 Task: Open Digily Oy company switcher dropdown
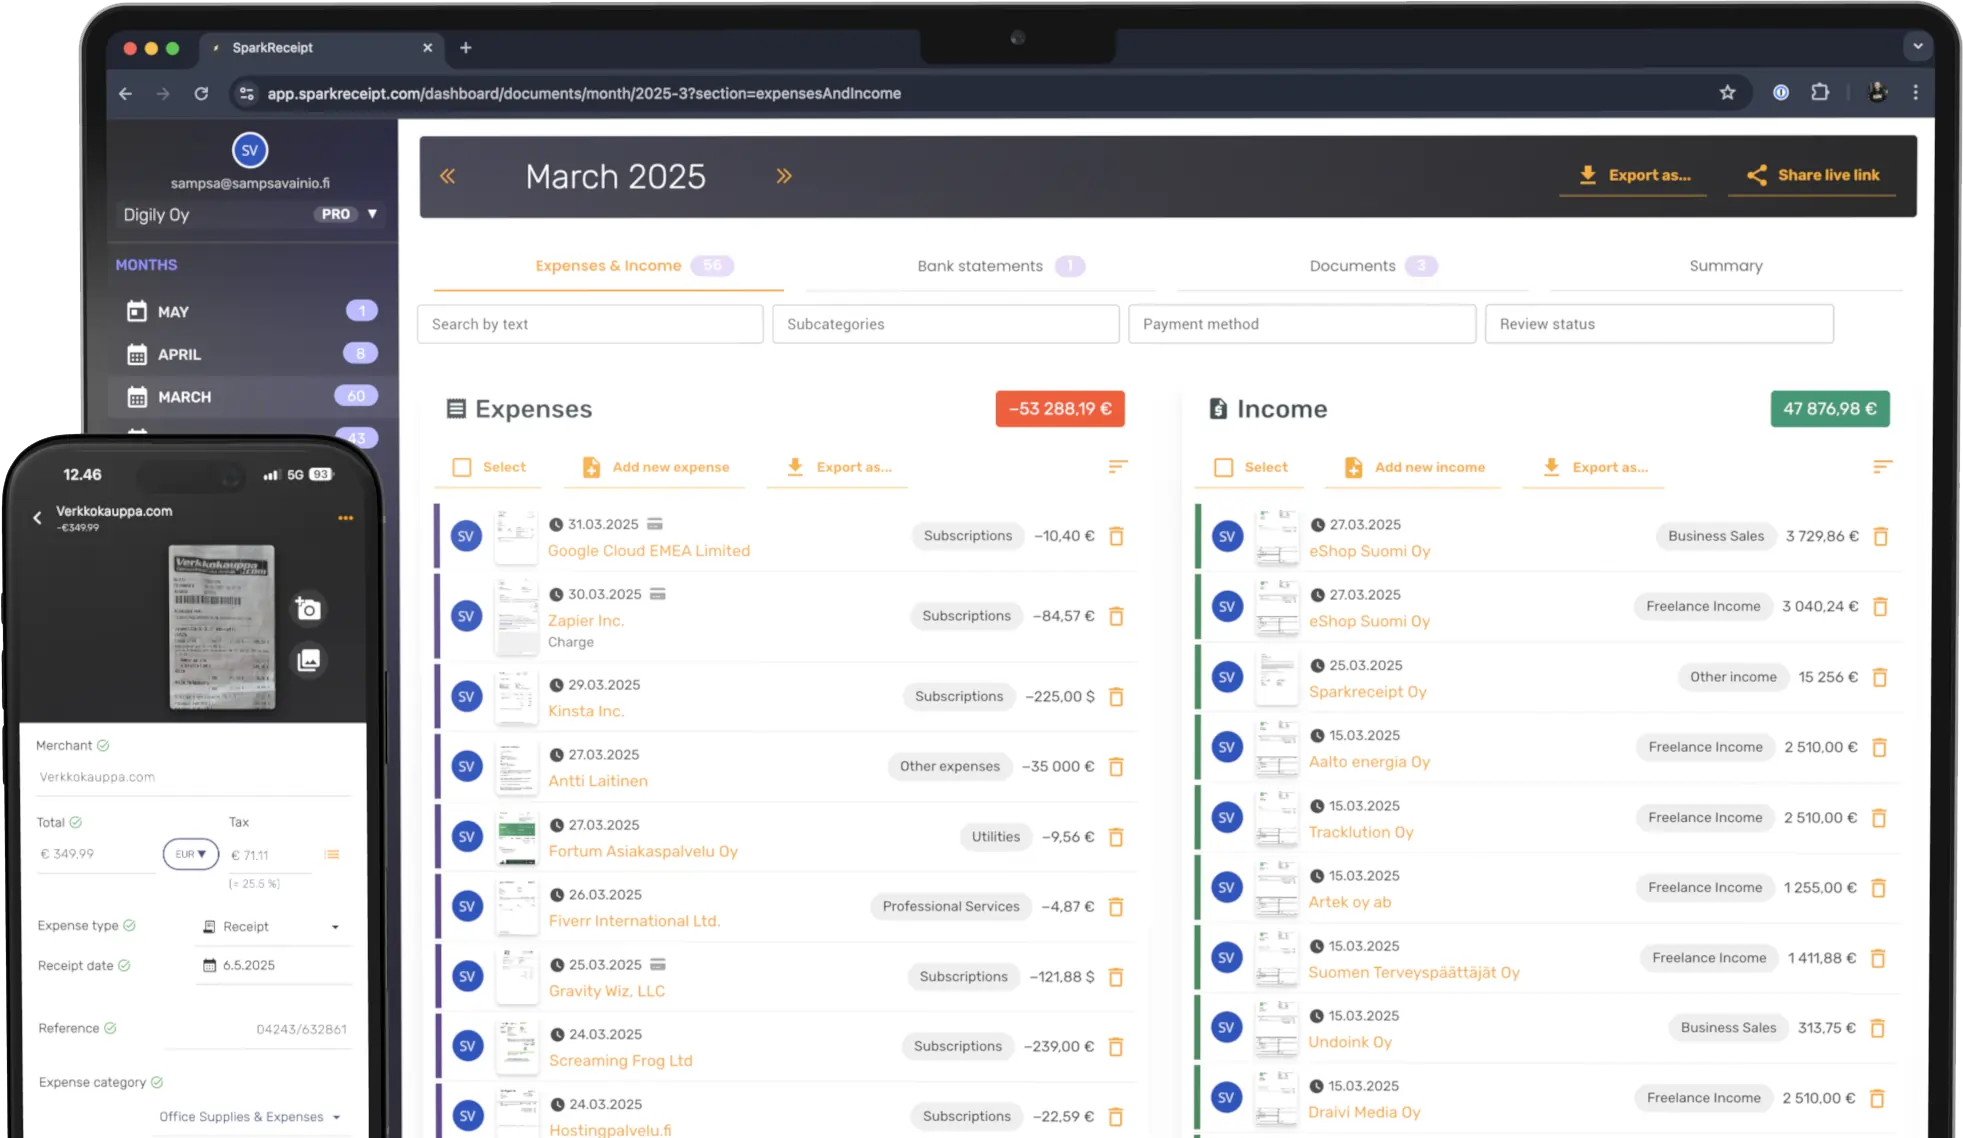click(x=250, y=214)
